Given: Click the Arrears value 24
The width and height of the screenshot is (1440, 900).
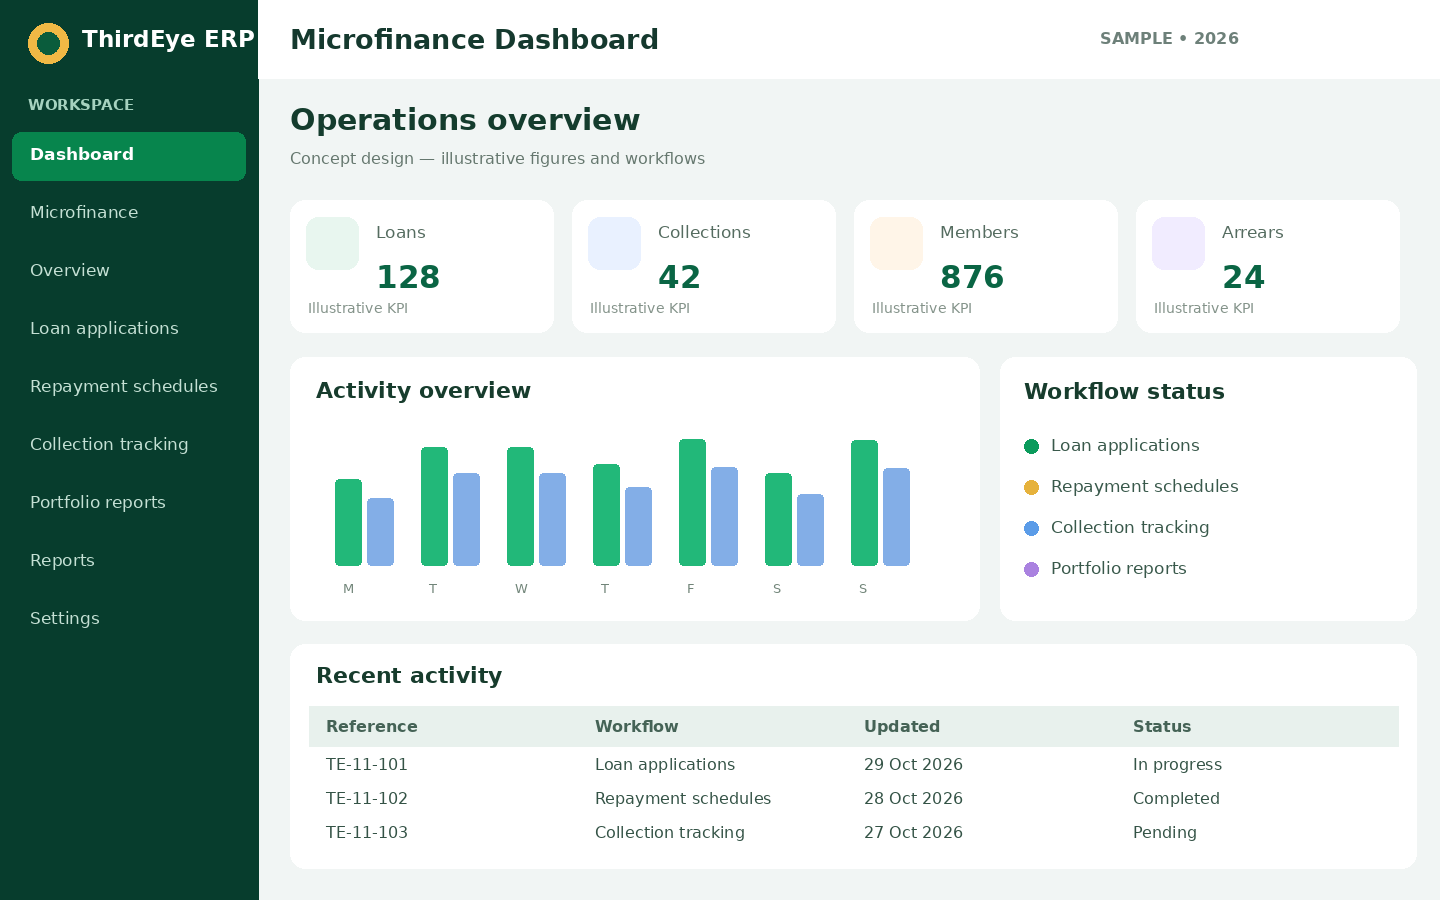Looking at the screenshot, I should (x=1243, y=277).
